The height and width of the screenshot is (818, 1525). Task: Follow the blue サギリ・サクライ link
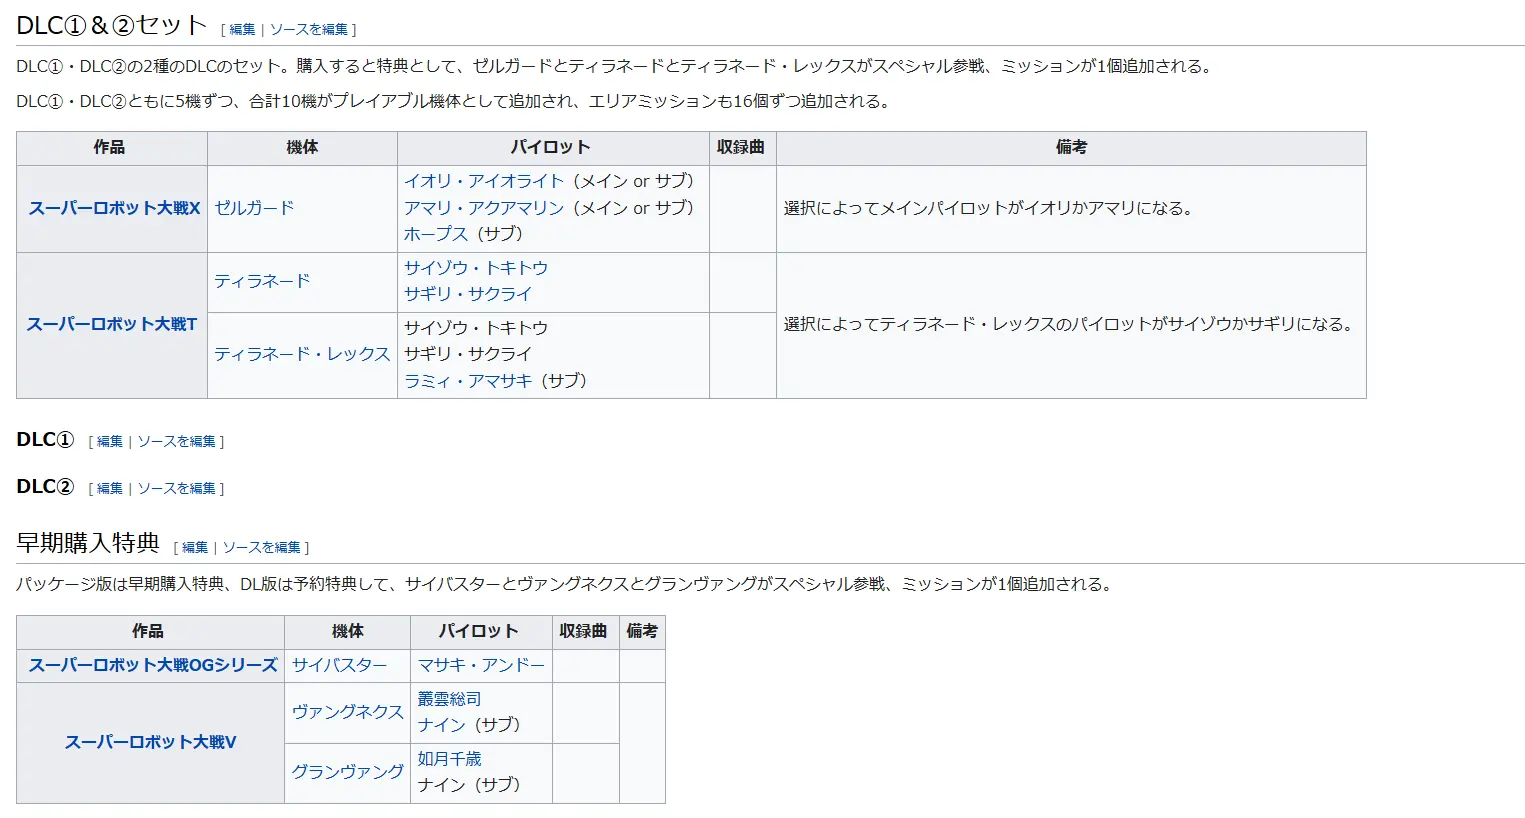pyautogui.click(x=468, y=294)
